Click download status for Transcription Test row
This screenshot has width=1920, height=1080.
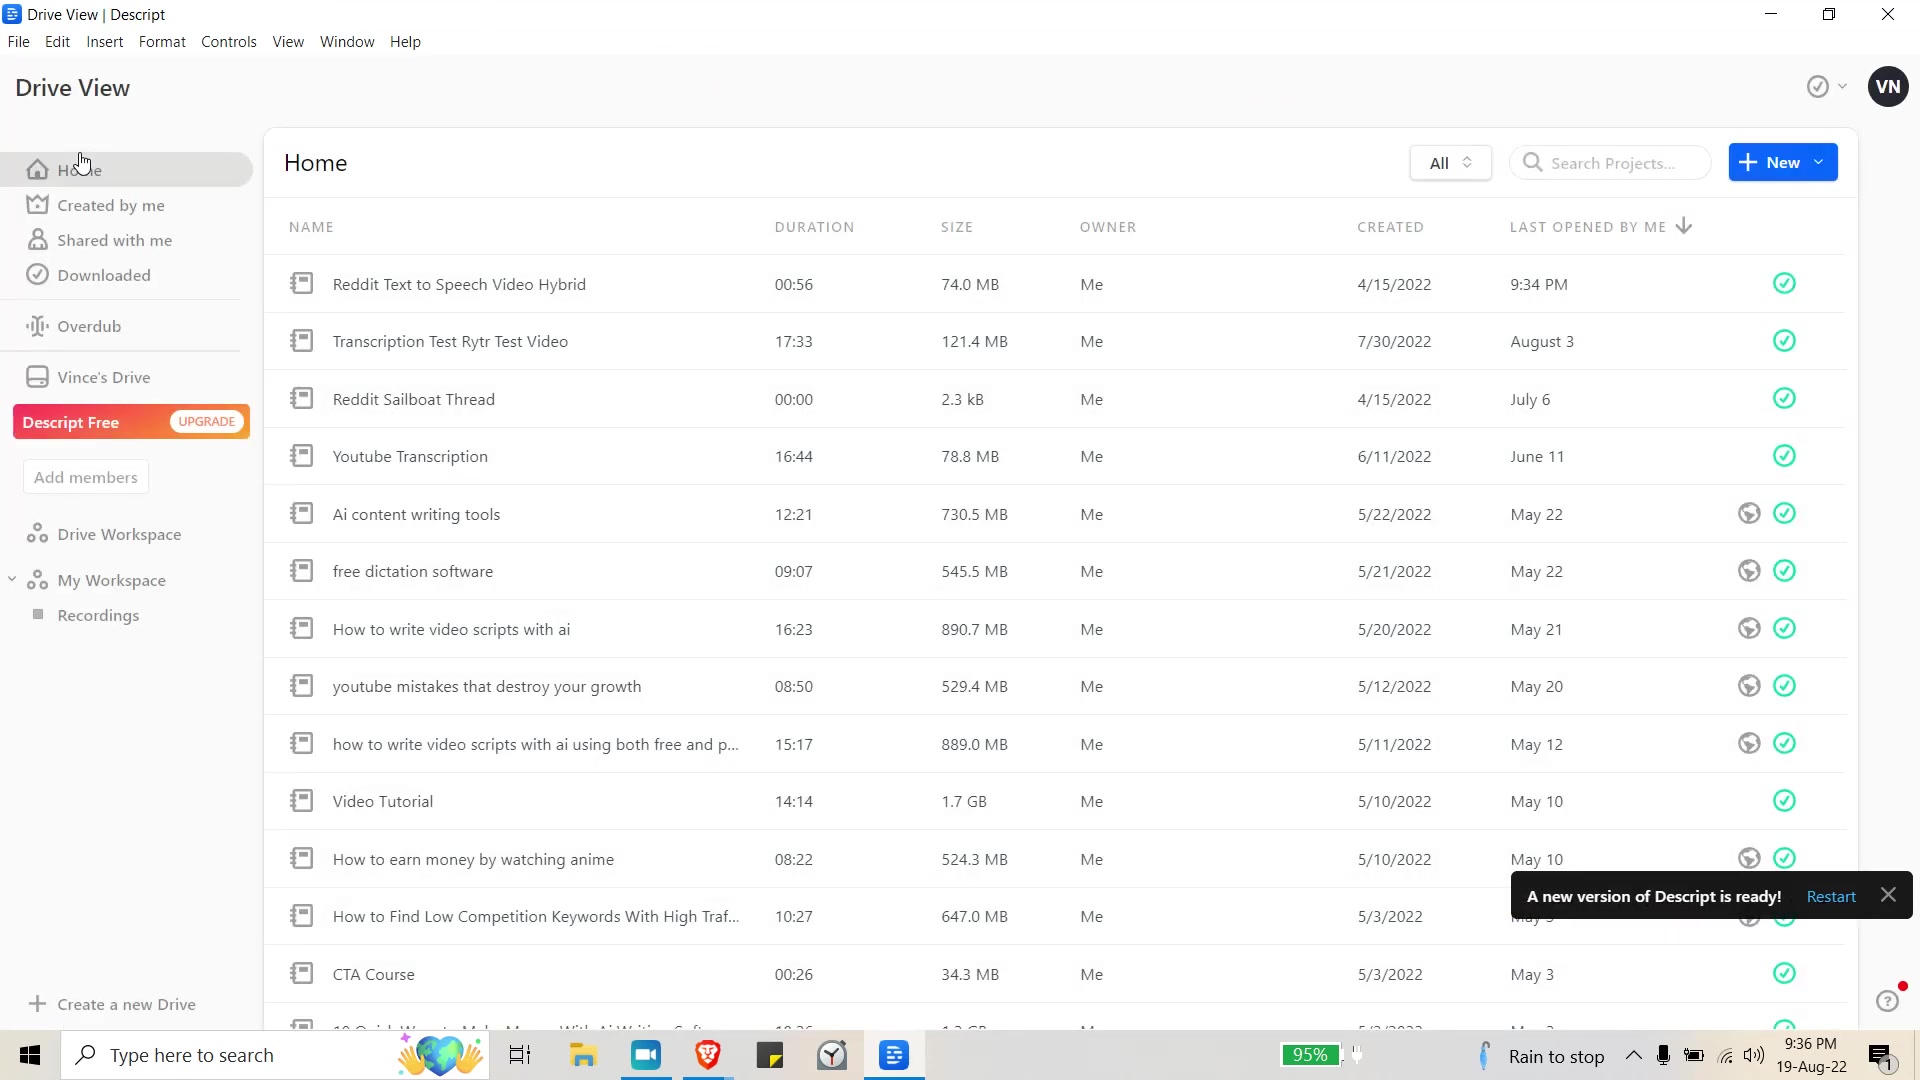(1784, 341)
